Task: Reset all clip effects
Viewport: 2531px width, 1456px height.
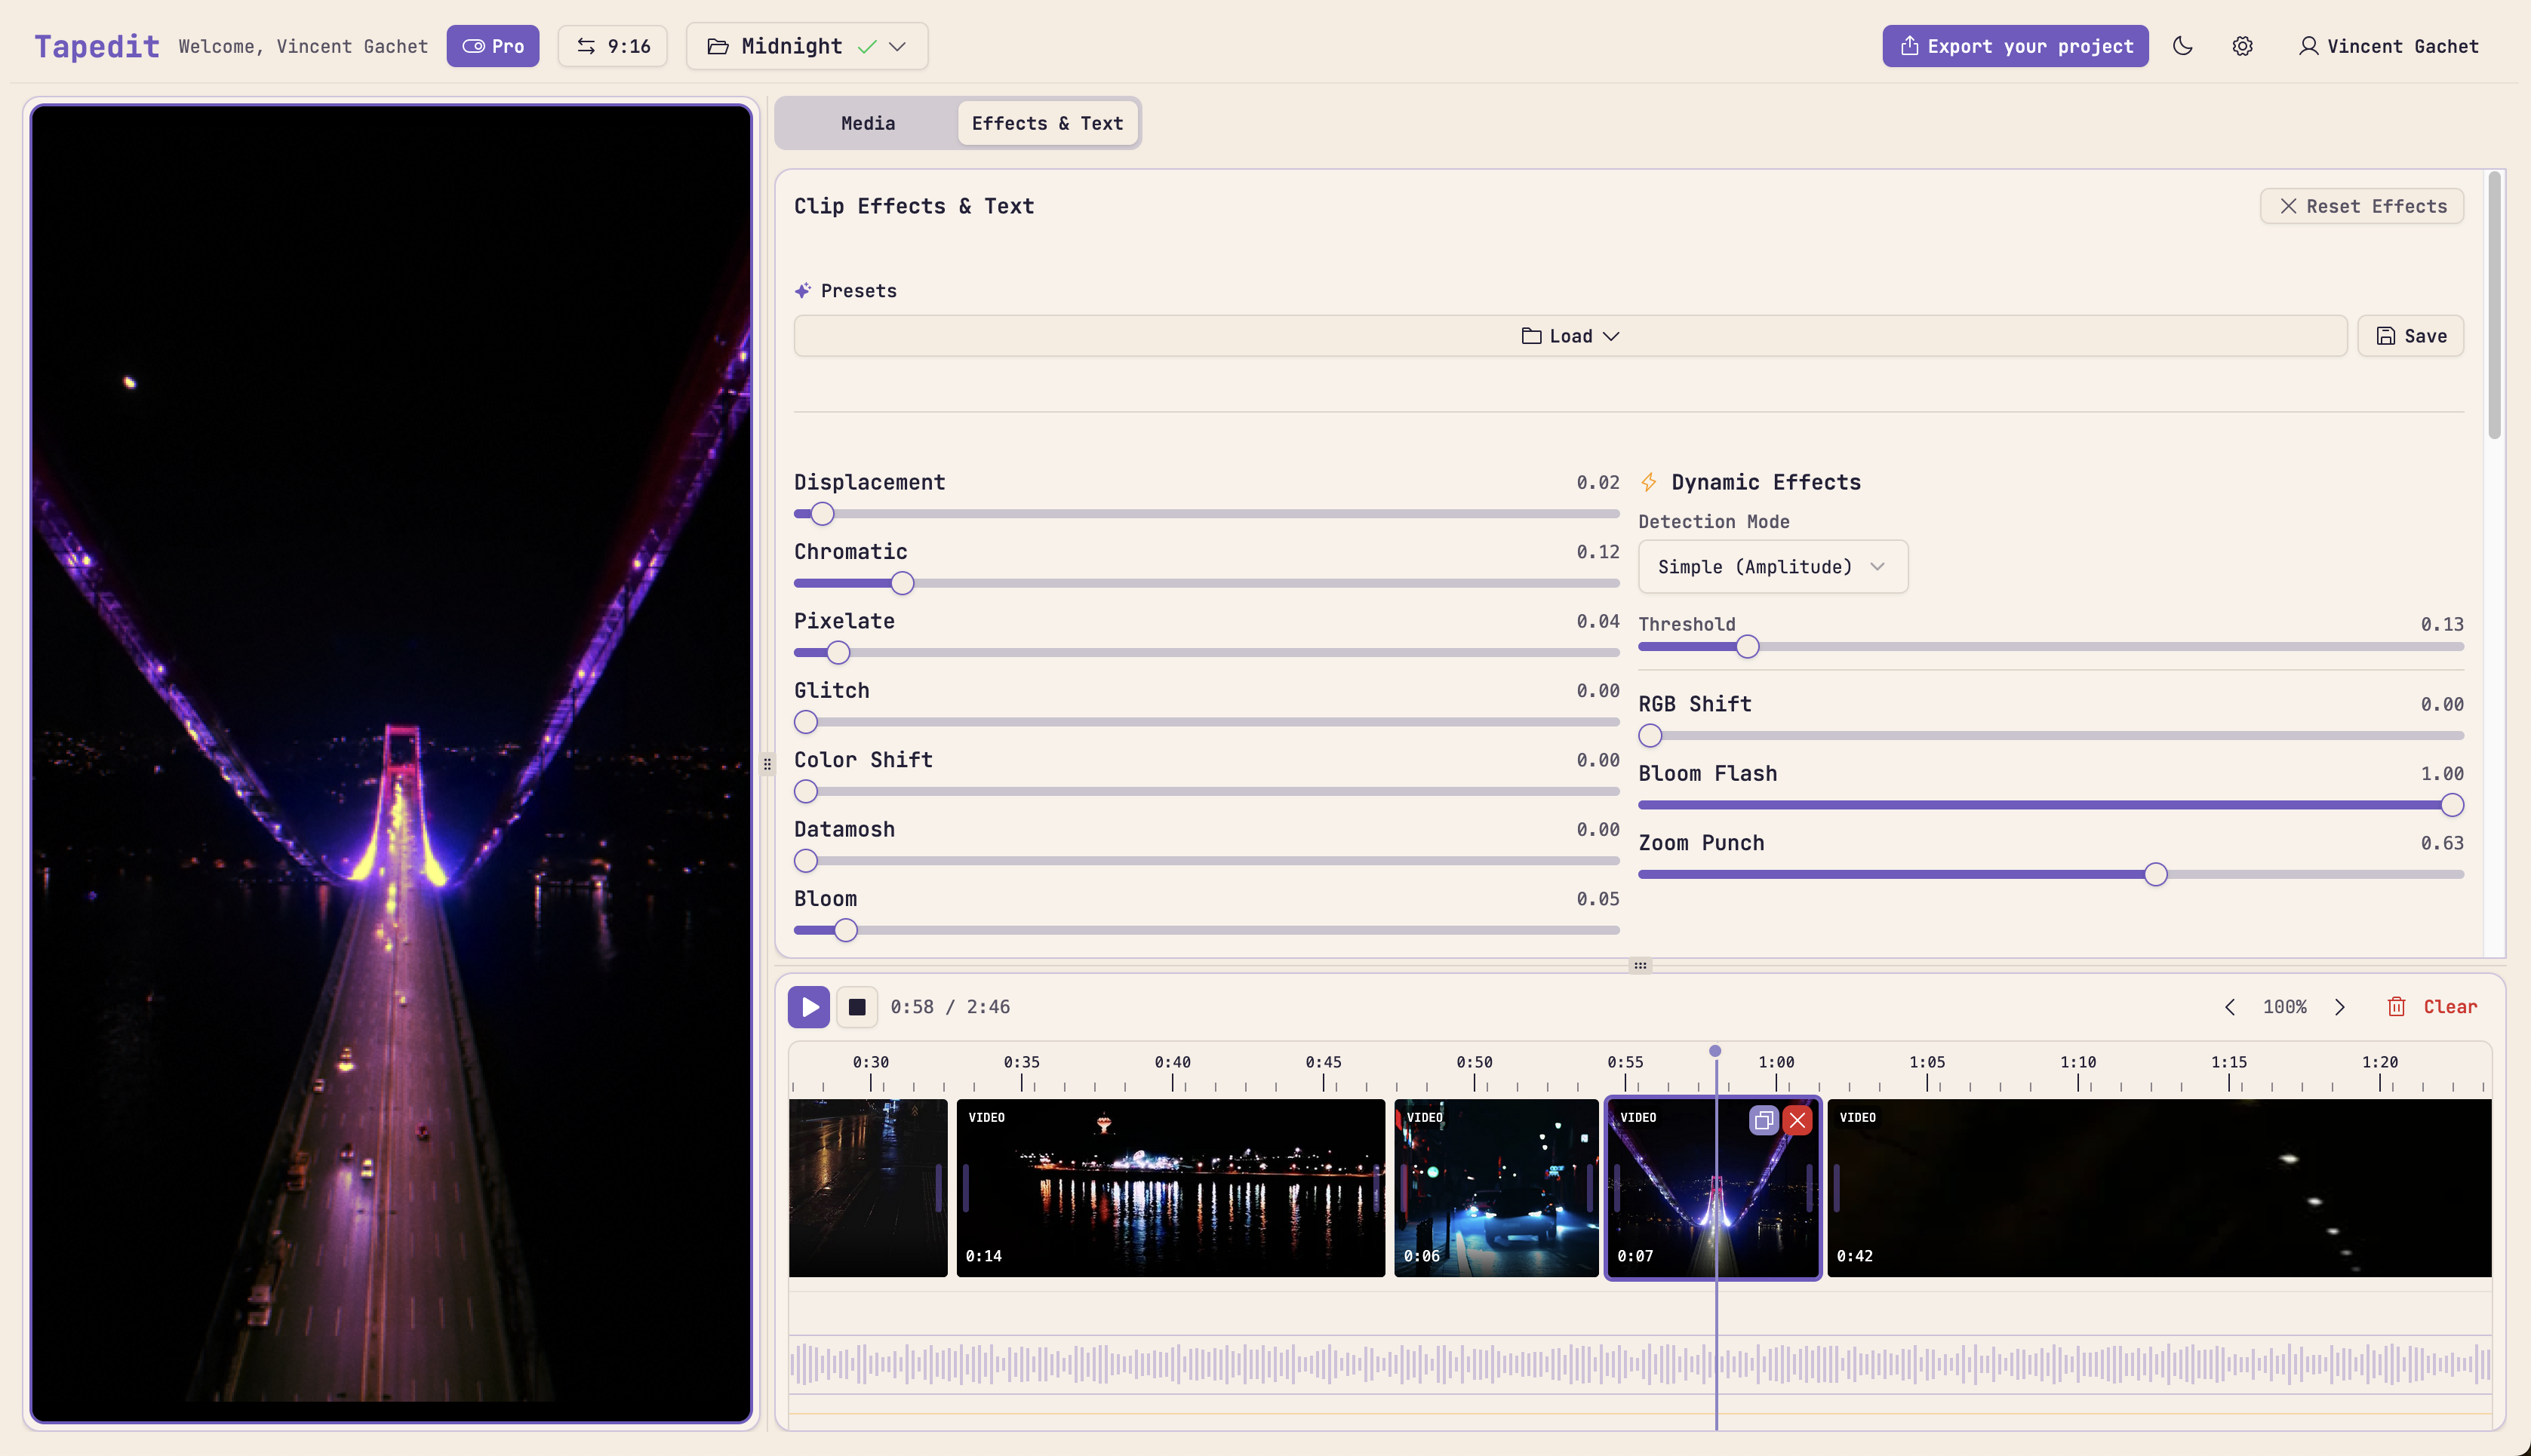Action: [2361, 206]
